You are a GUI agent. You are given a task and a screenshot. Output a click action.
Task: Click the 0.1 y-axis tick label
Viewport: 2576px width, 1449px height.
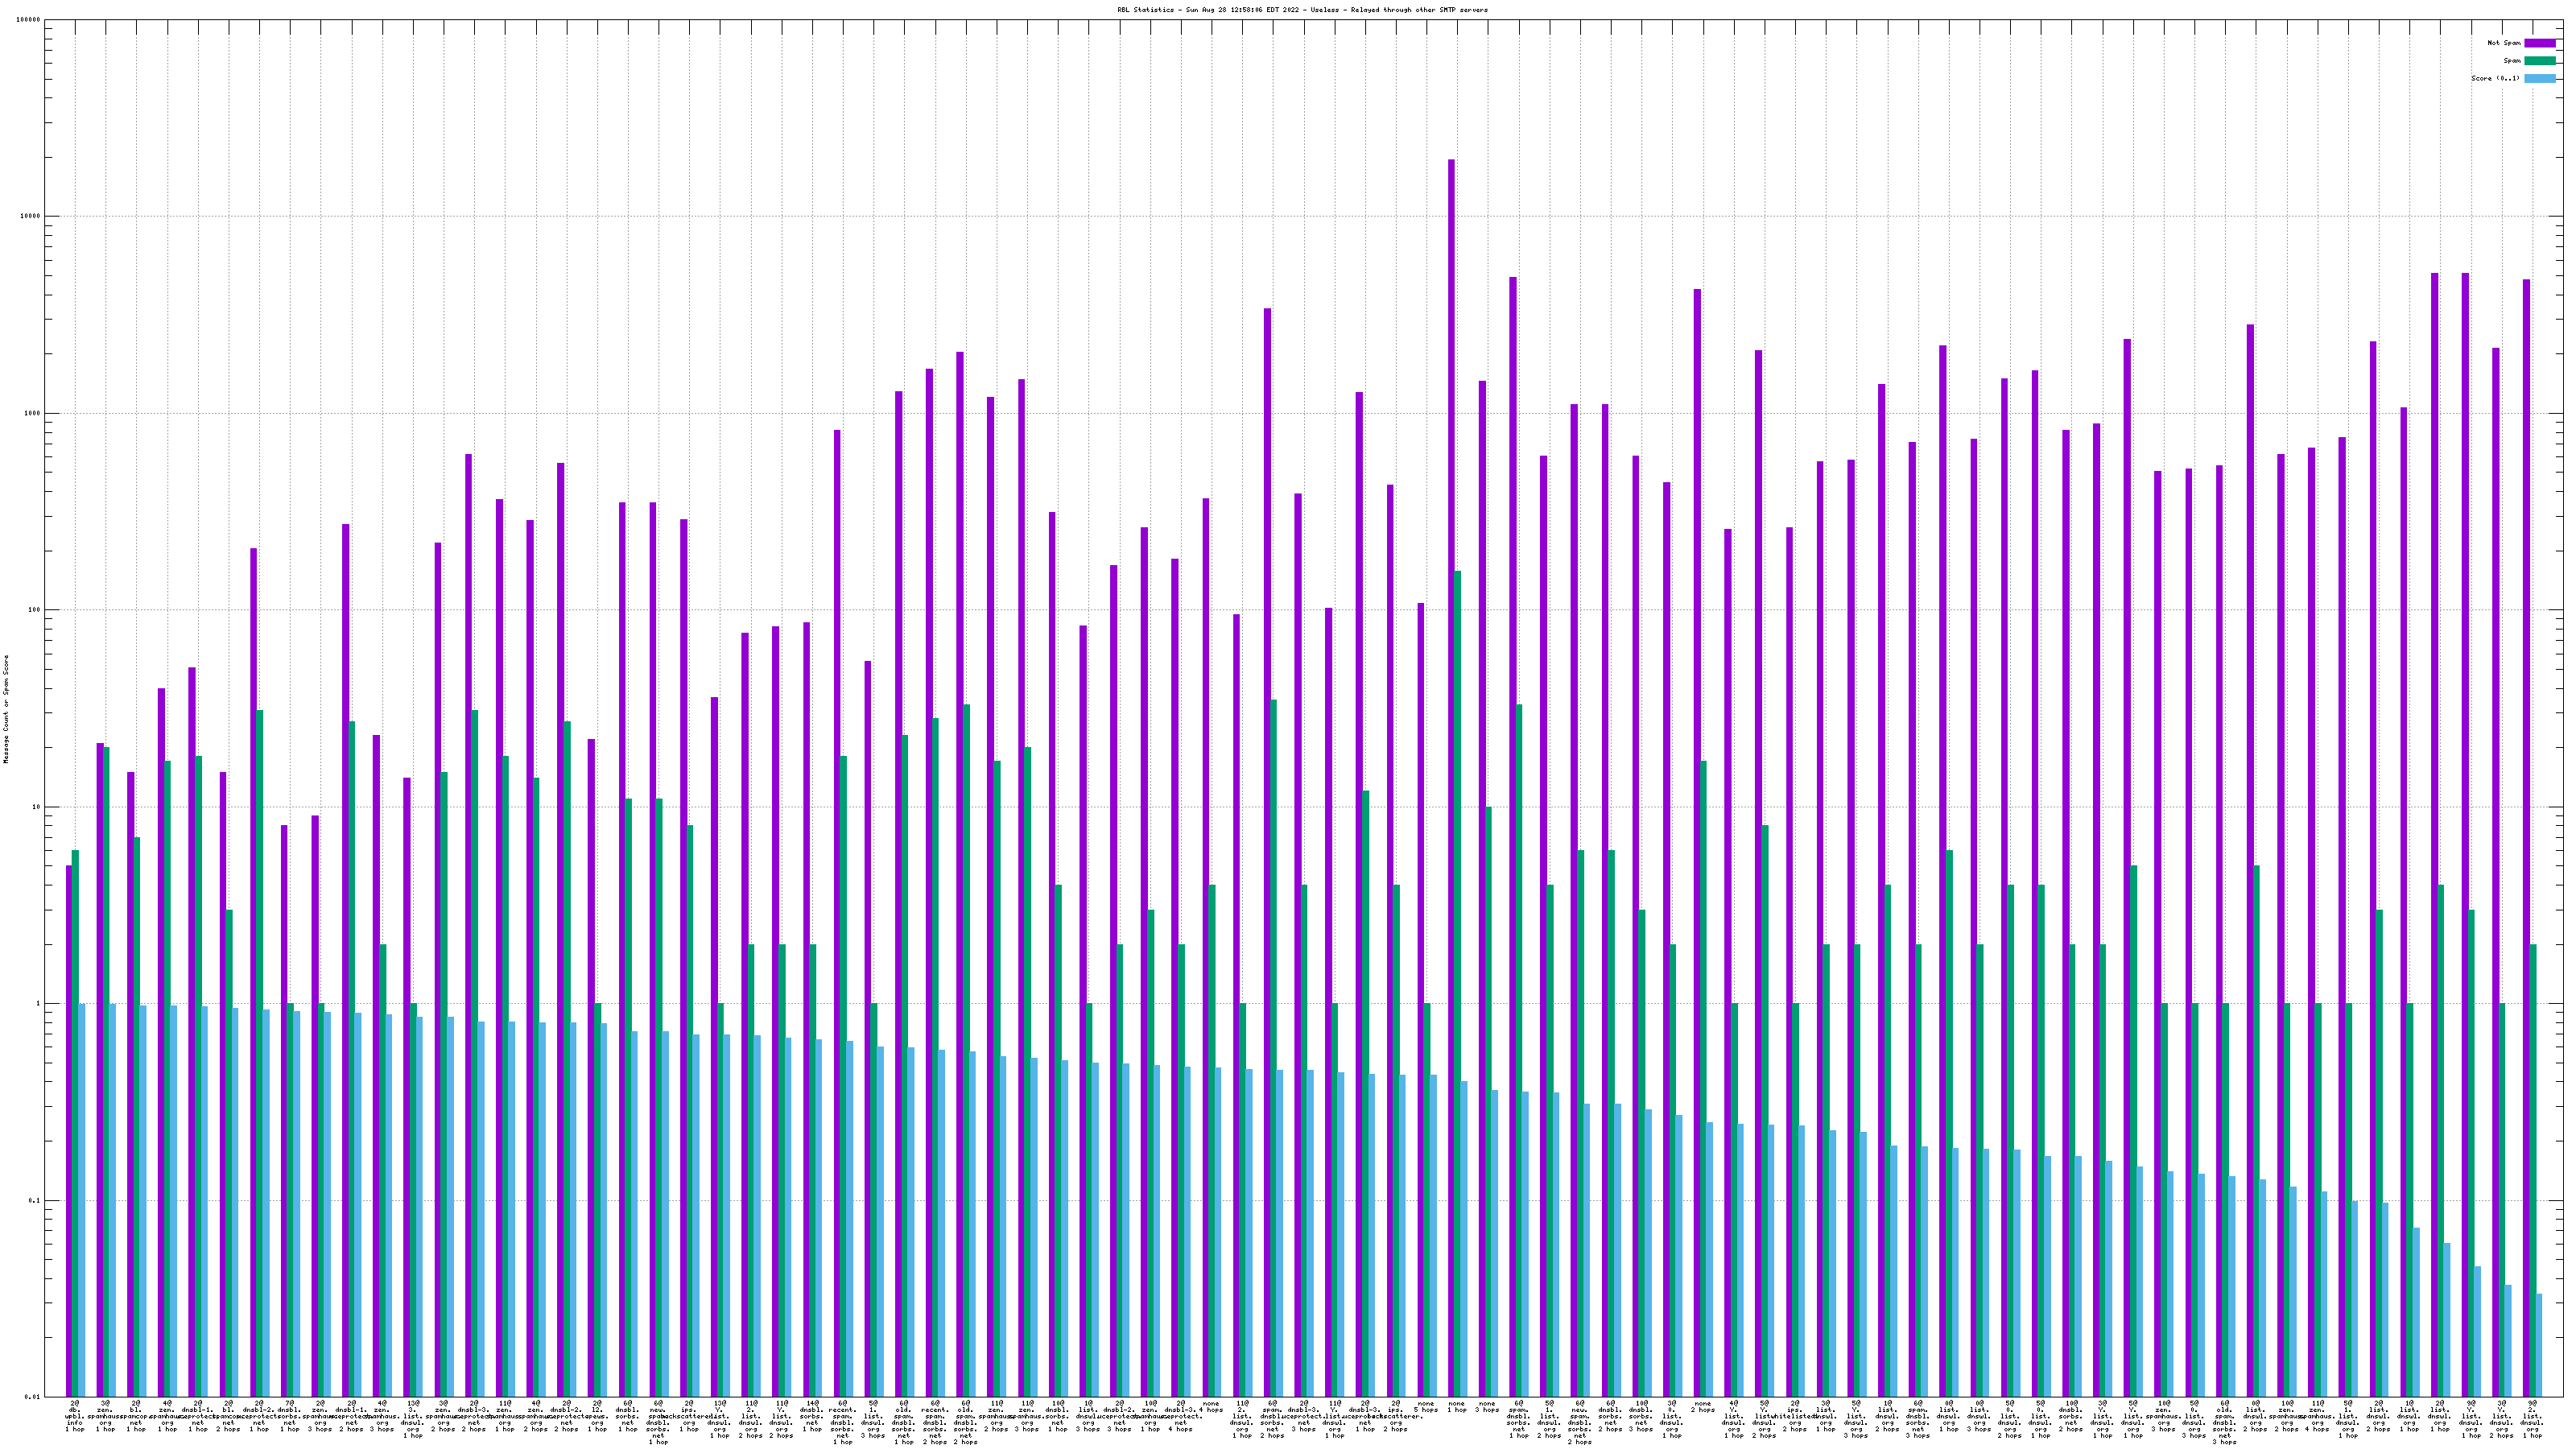tap(34, 1200)
